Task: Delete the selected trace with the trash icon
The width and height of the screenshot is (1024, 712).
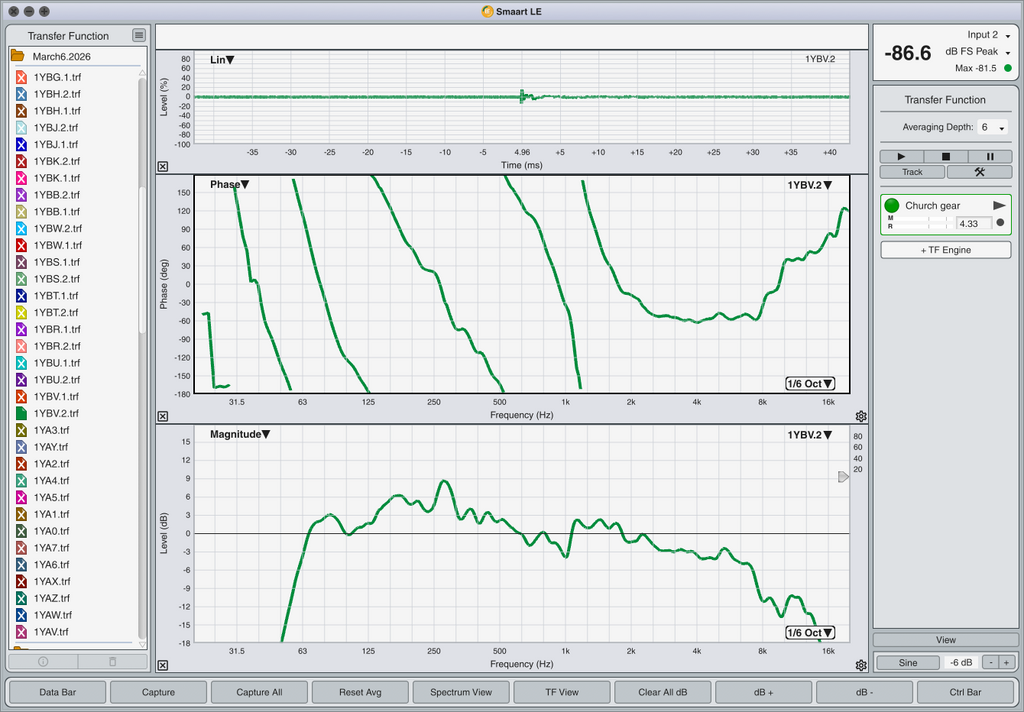Action: [x=112, y=661]
